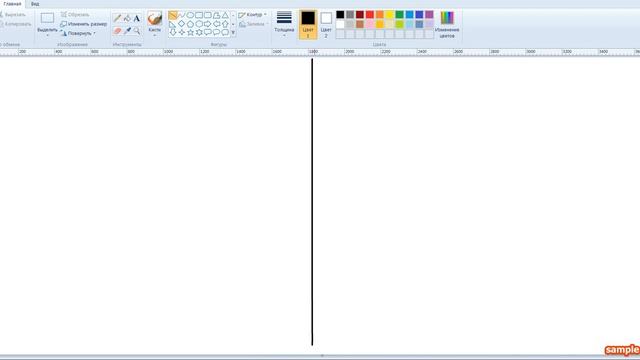Choose the Diamond shape

pos(182,24)
